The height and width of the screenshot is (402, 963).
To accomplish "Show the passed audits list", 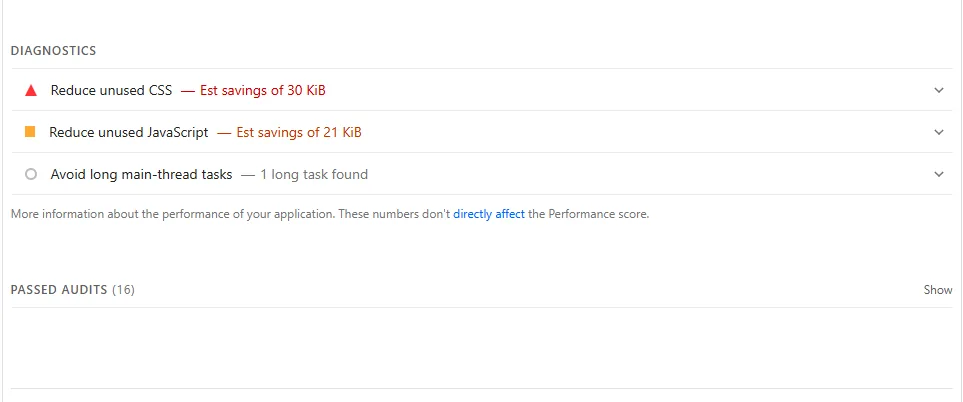I will coord(938,290).
